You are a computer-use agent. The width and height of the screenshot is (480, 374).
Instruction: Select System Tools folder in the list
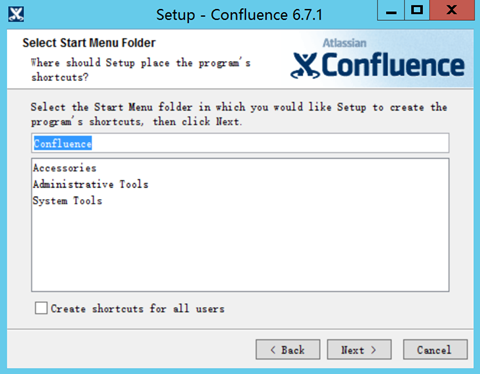[67, 201]
